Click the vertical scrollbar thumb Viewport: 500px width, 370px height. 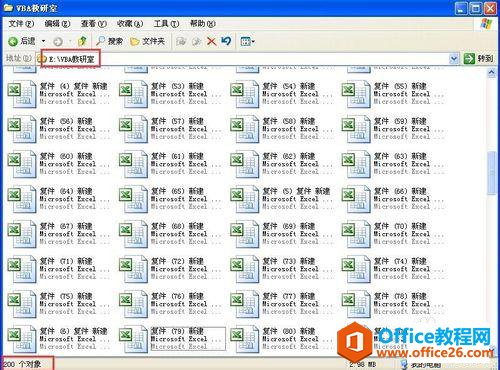tap(492, 172)
